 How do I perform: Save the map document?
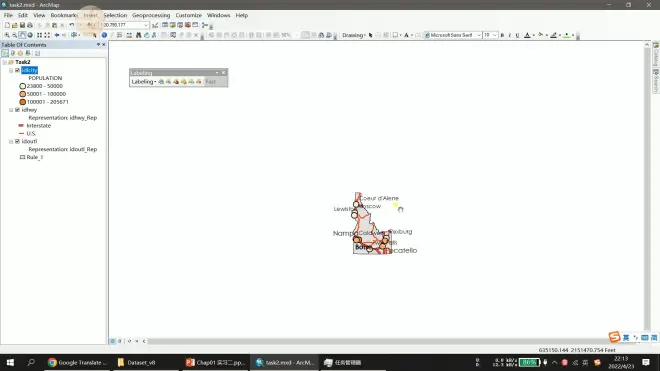click(x=22, y=25)
